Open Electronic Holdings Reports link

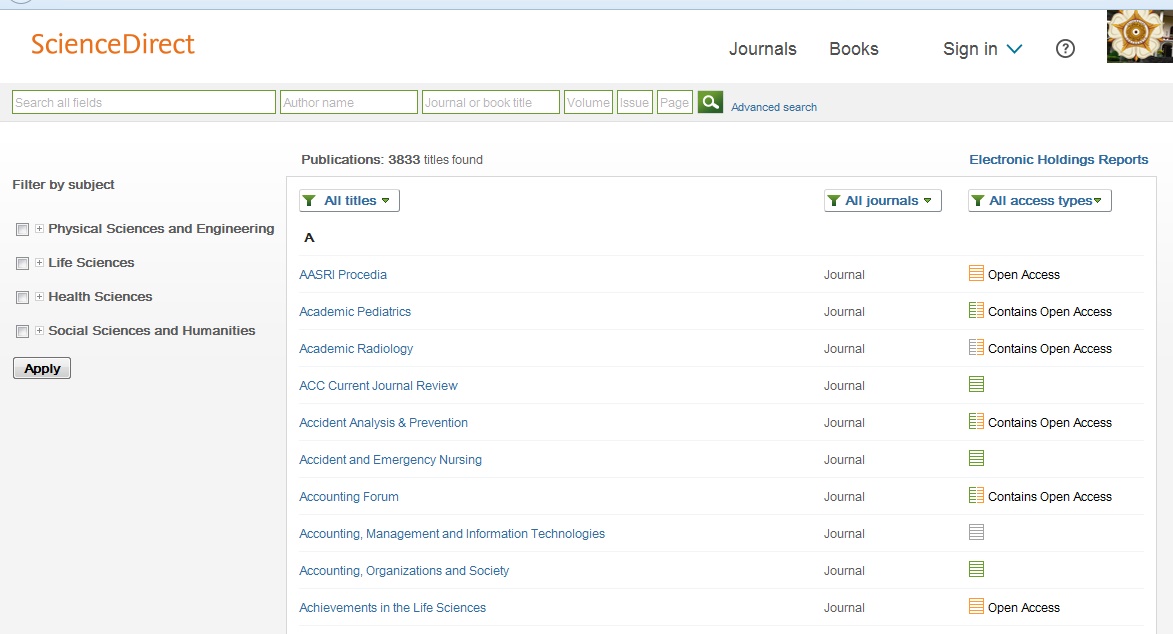coord(1059,159)
